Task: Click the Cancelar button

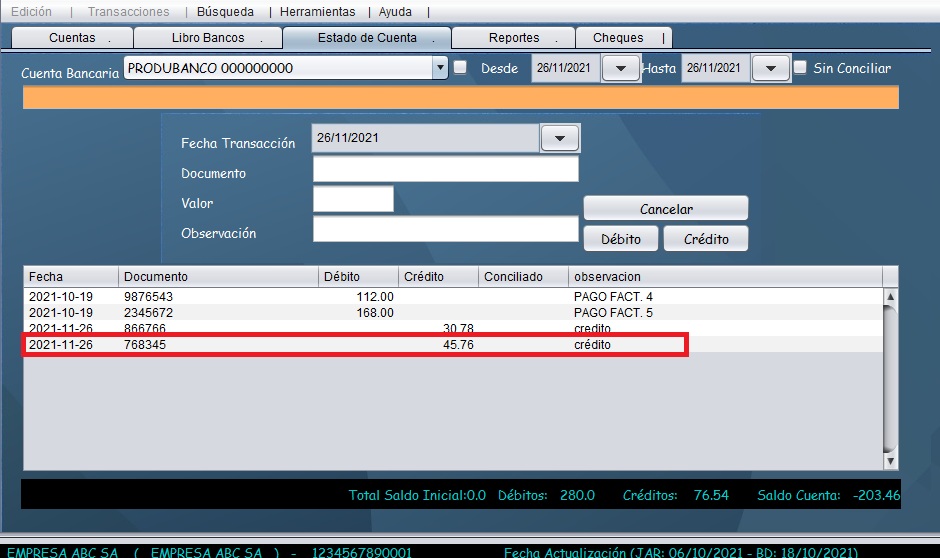Action: click(x=666, y=209)
